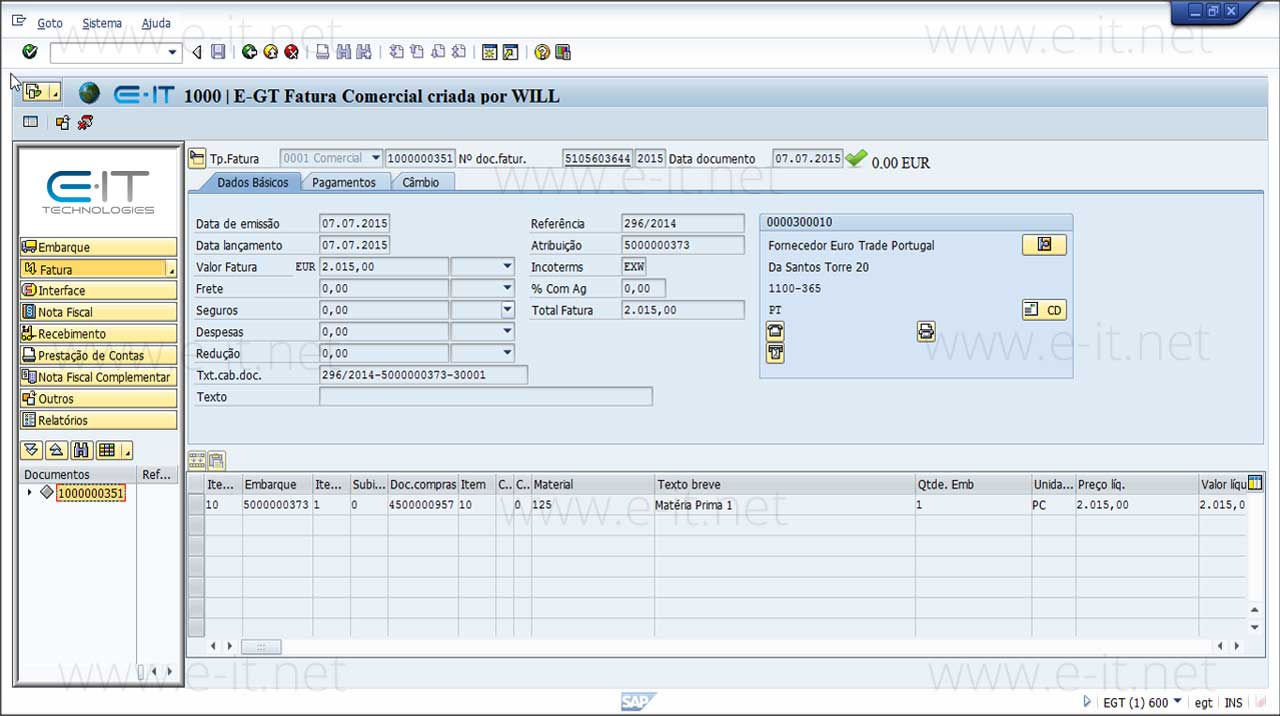The width and height of the screenshot is (1280, 716).
Task: Open Help with the question mark icon
Action: click(x=542, y=52)
